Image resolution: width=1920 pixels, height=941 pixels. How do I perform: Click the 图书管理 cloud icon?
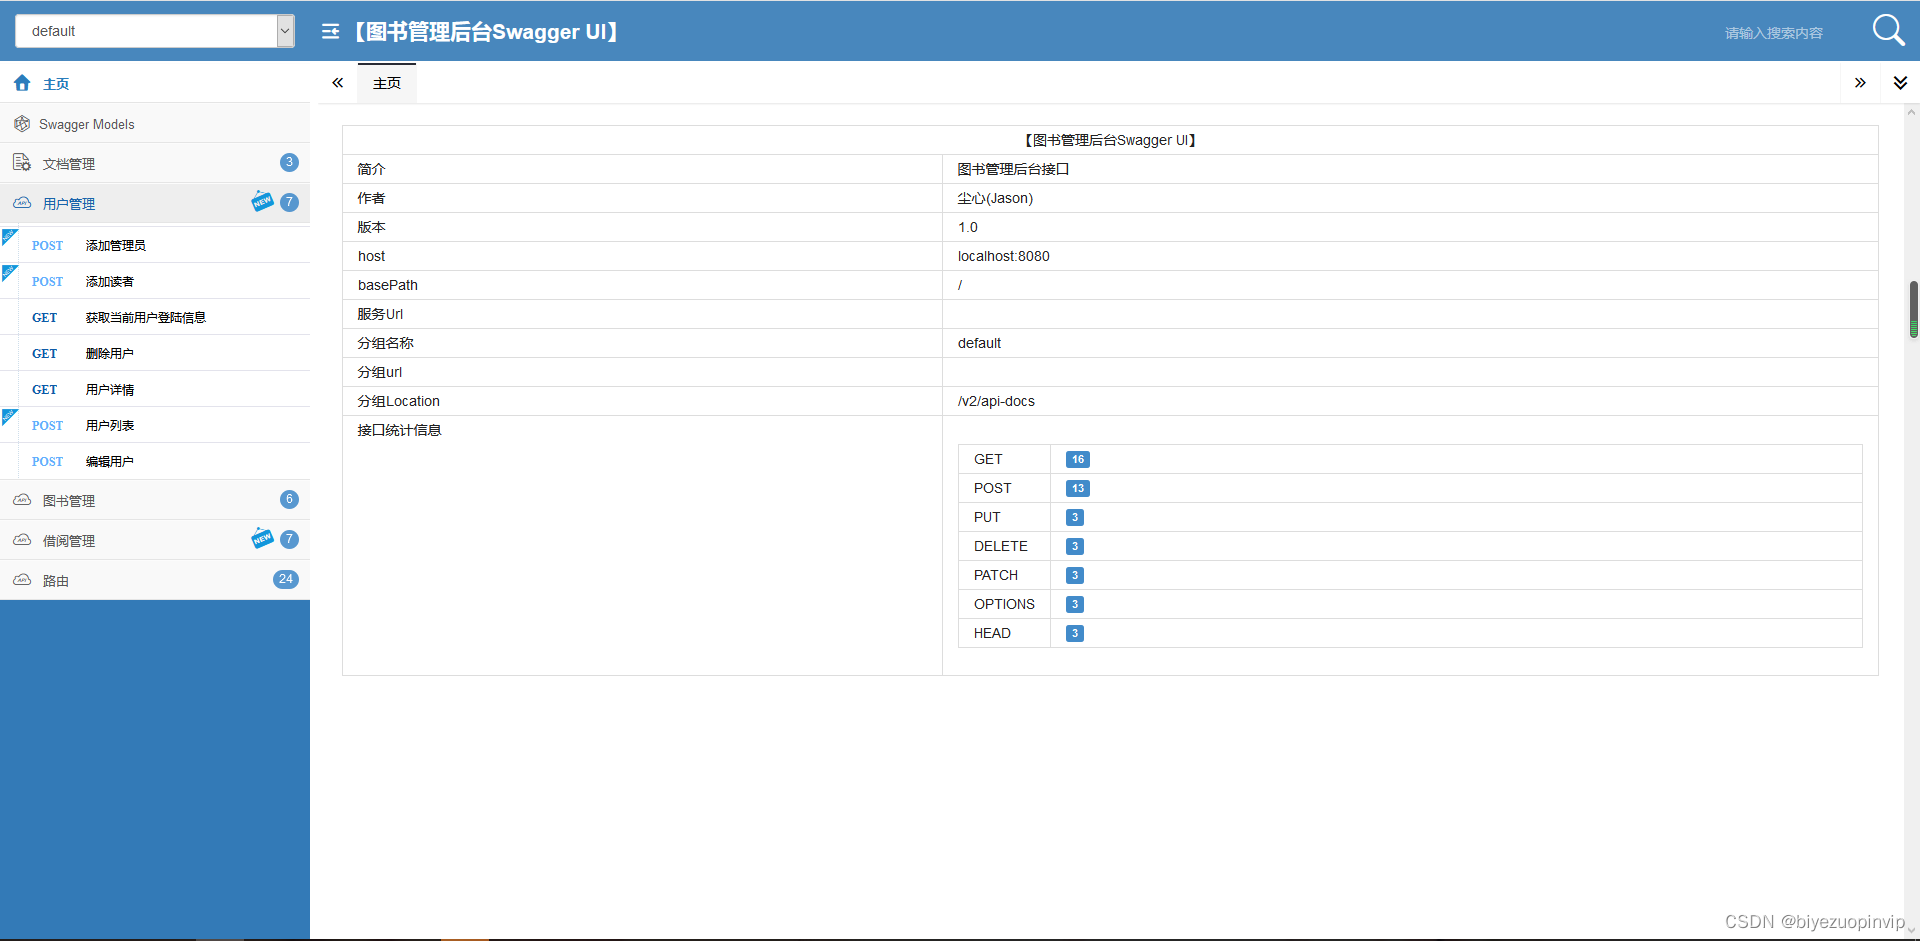click(x=22, y=500)
